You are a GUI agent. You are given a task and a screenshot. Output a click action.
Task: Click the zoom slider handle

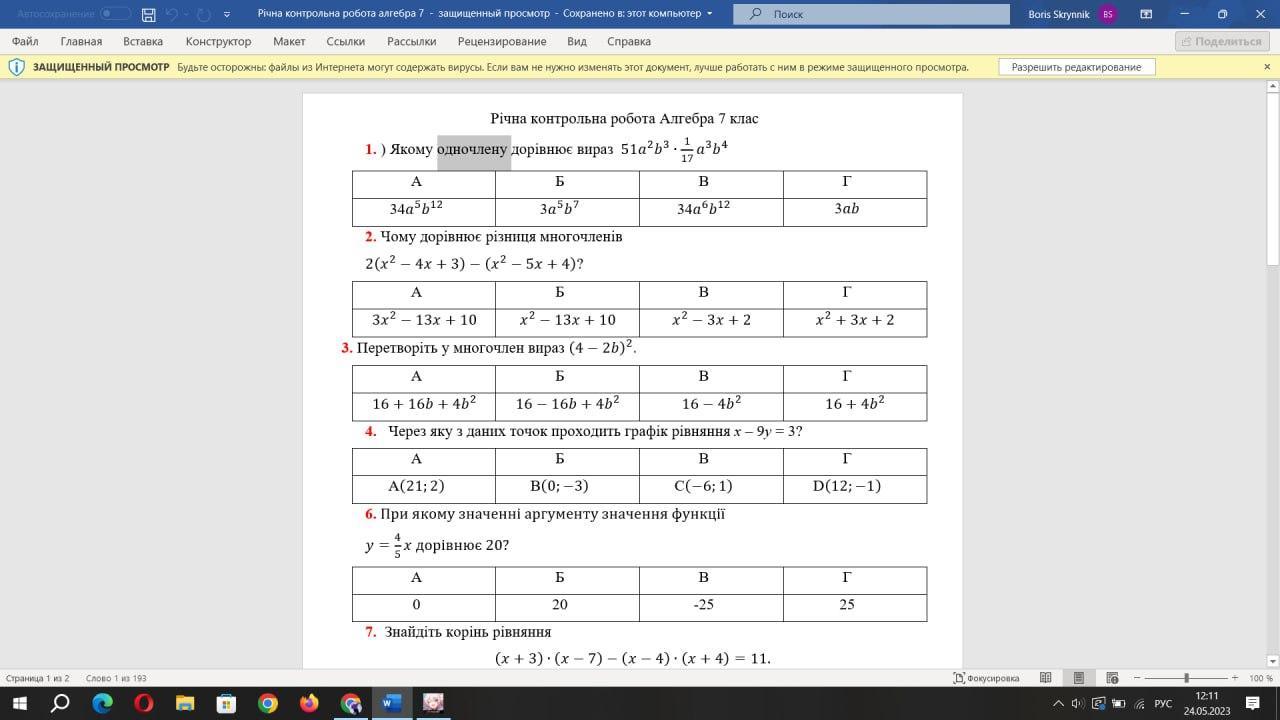tap(1186, 678)
